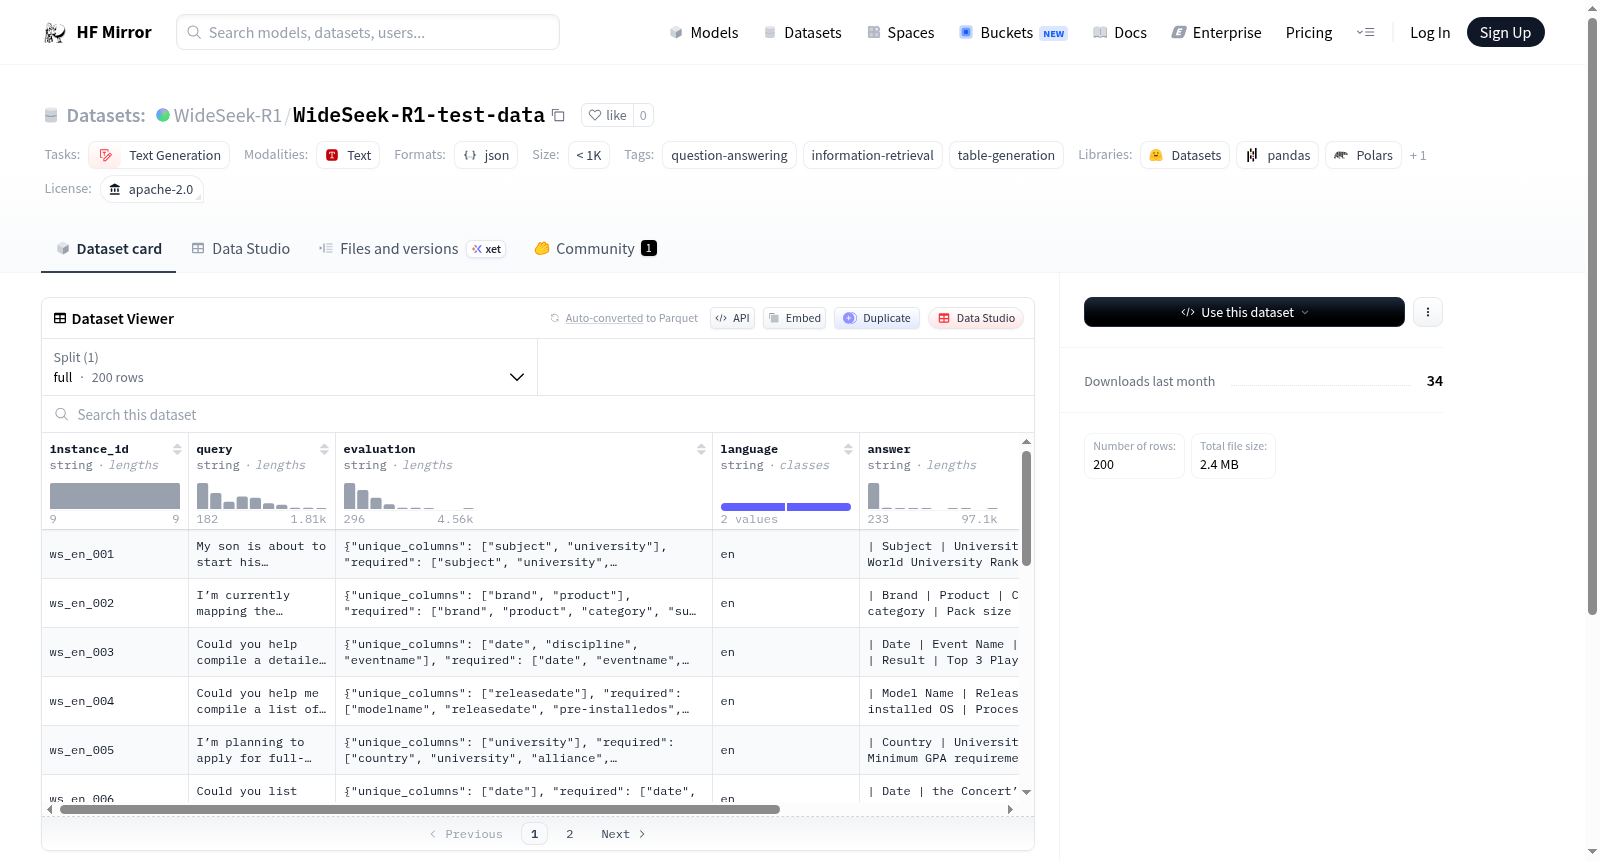Screen dimensions: 1600x861
Task: Open the three-dot more options menu
Action: click(x=1428, y=312)
